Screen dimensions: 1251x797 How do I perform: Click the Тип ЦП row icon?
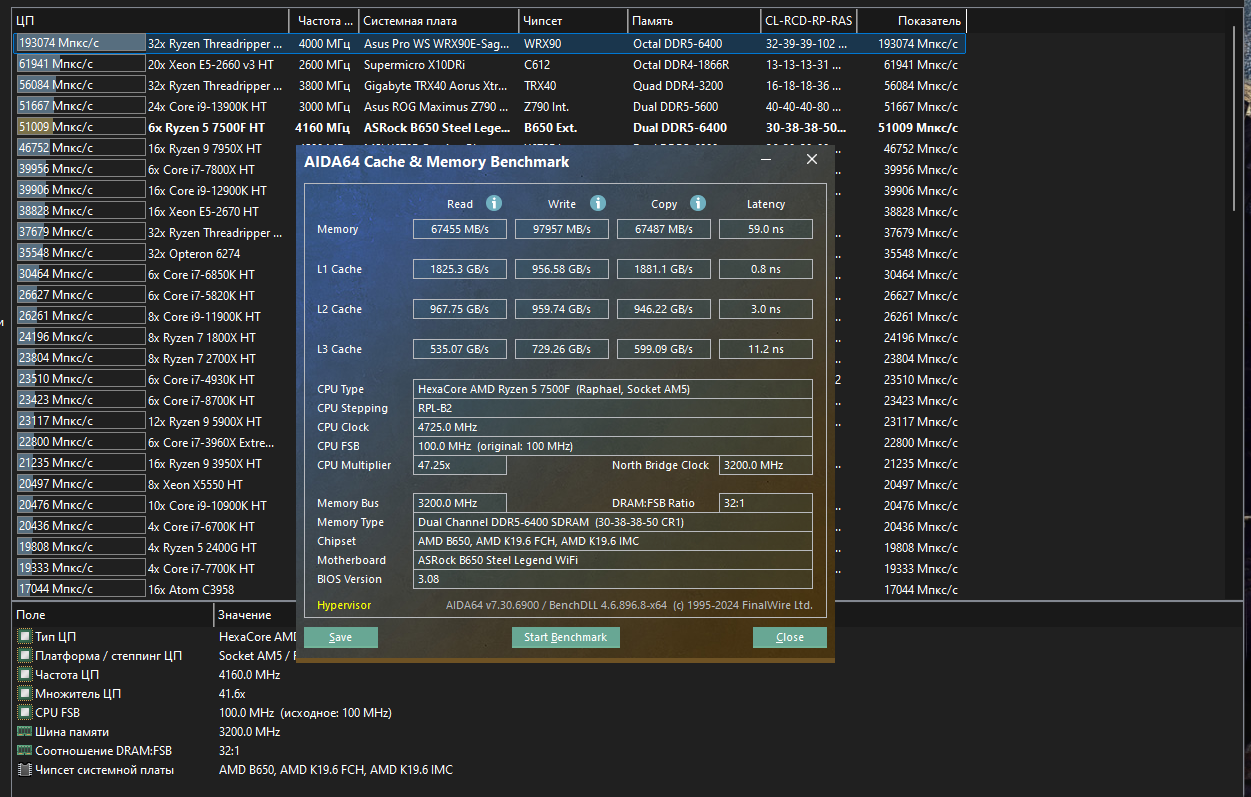(x=24, y=637)
